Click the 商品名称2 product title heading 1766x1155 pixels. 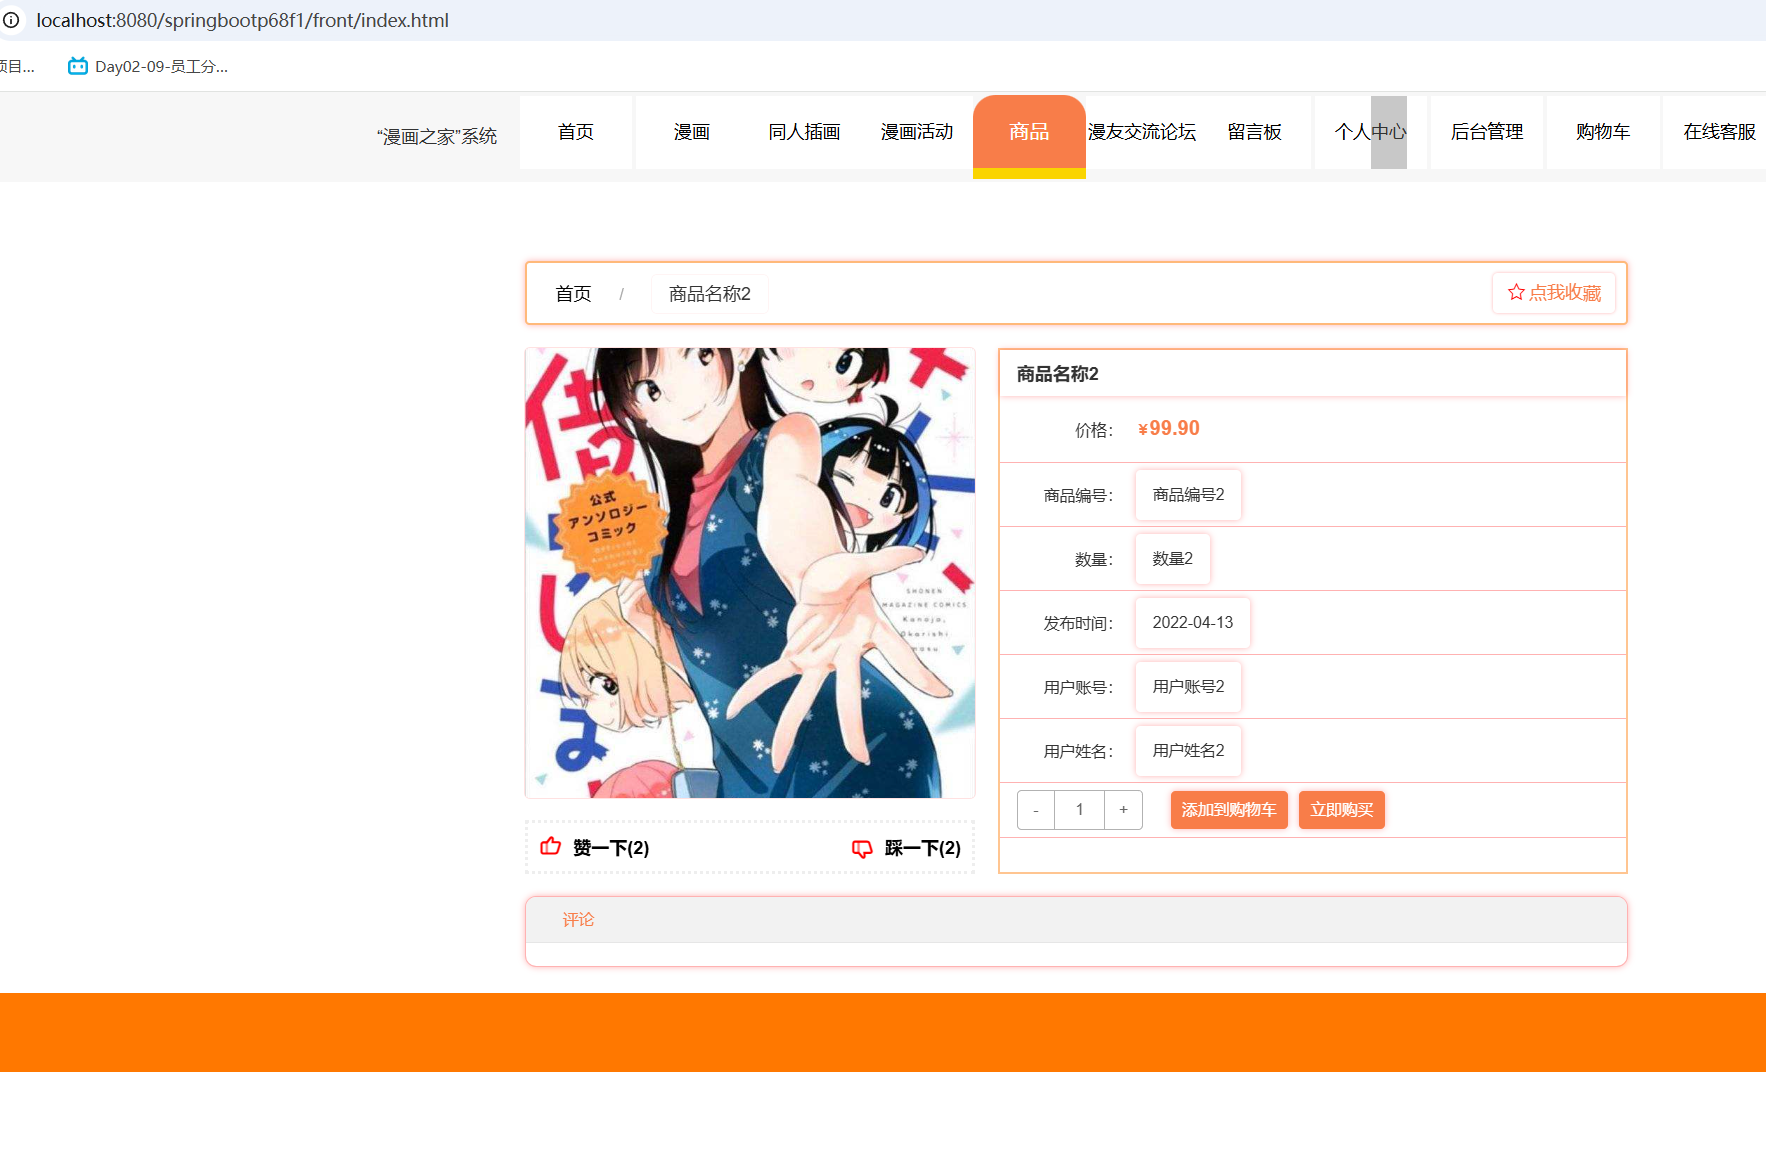tap(1058, 374)
